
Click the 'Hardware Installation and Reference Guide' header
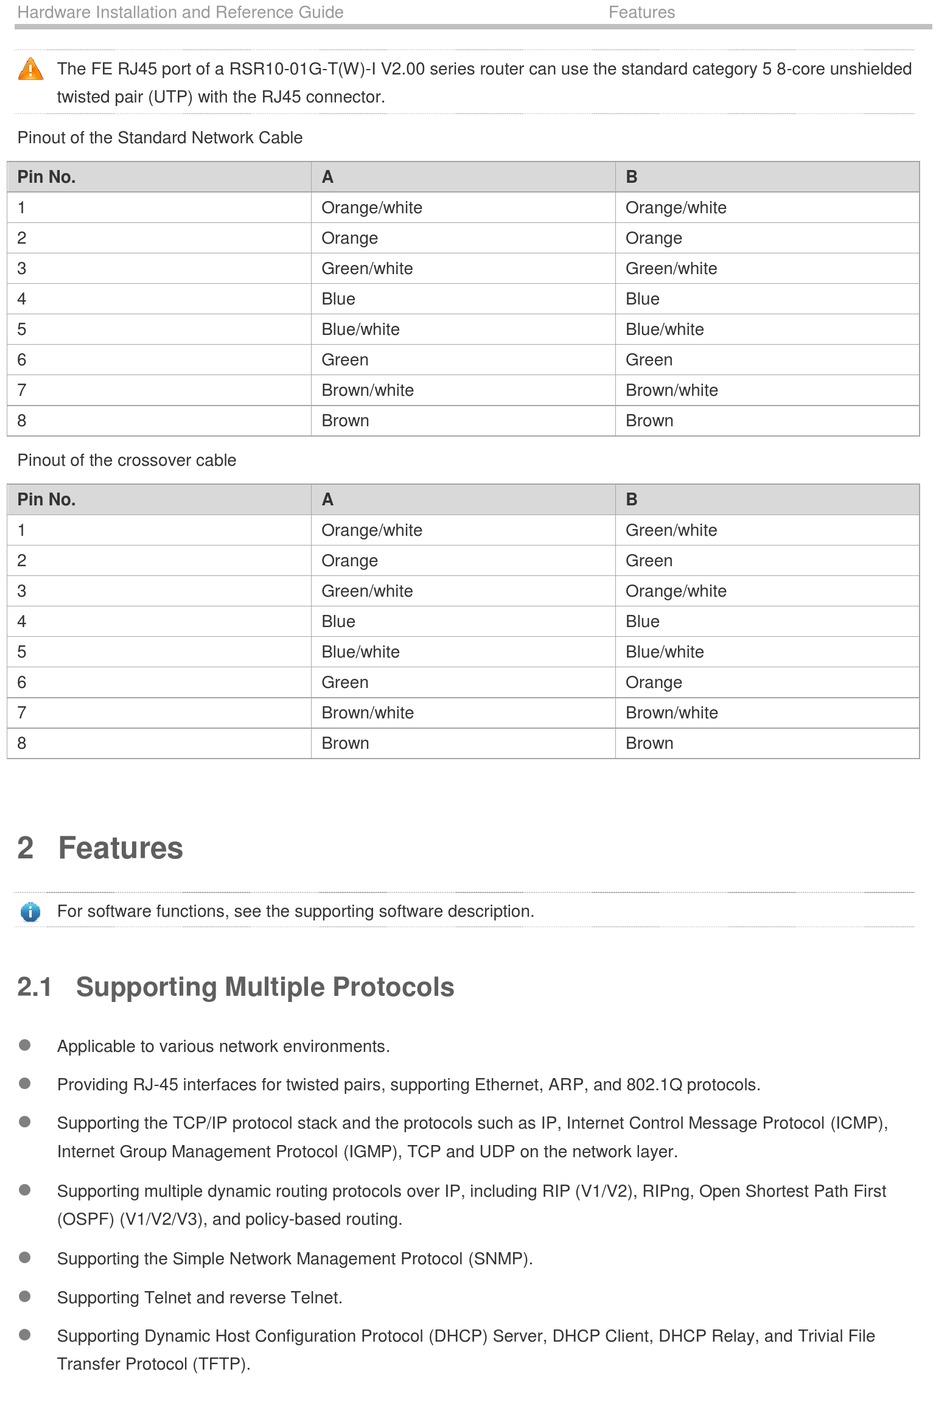pyautogui.click(x=181, y=12)
